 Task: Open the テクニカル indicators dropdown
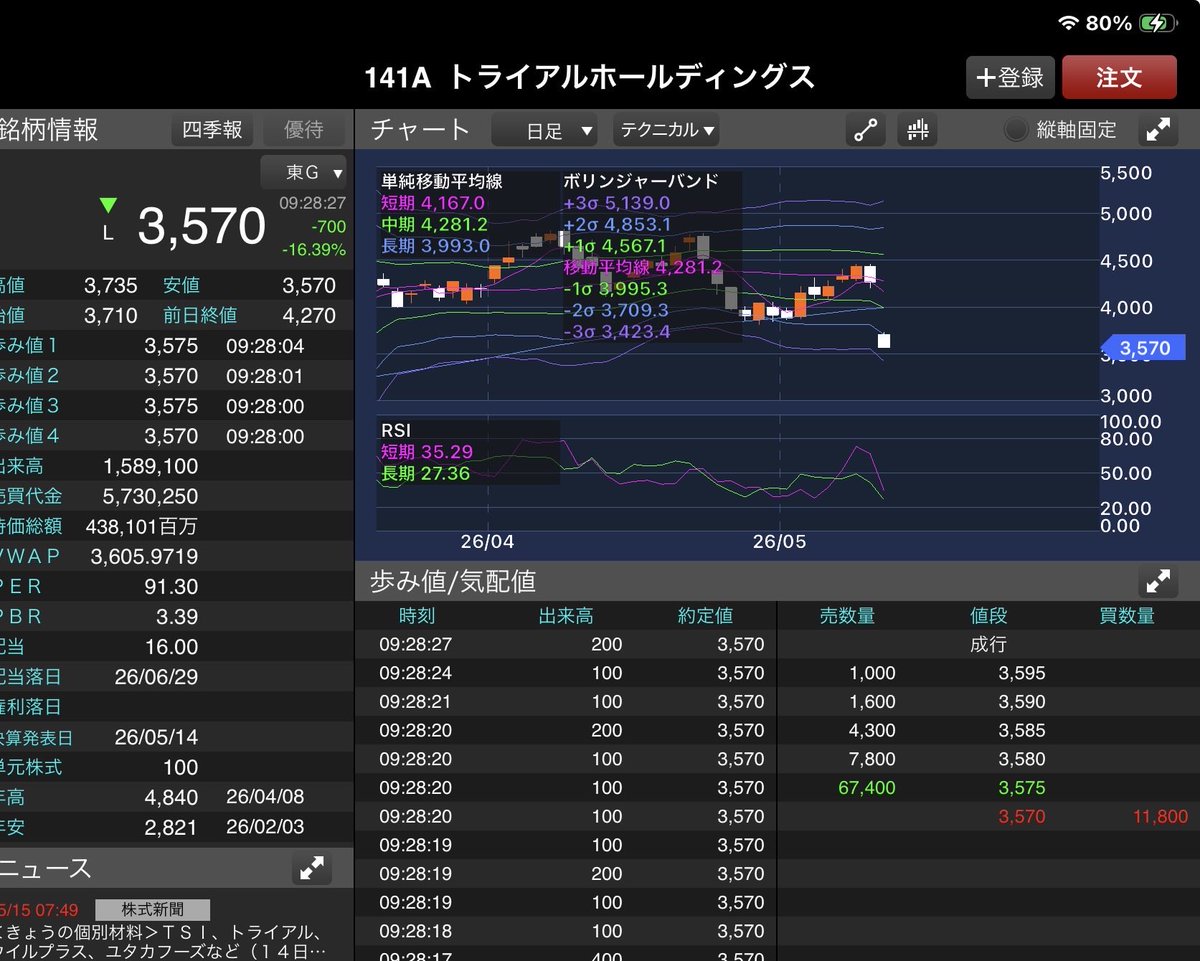[x=667, y=130]
